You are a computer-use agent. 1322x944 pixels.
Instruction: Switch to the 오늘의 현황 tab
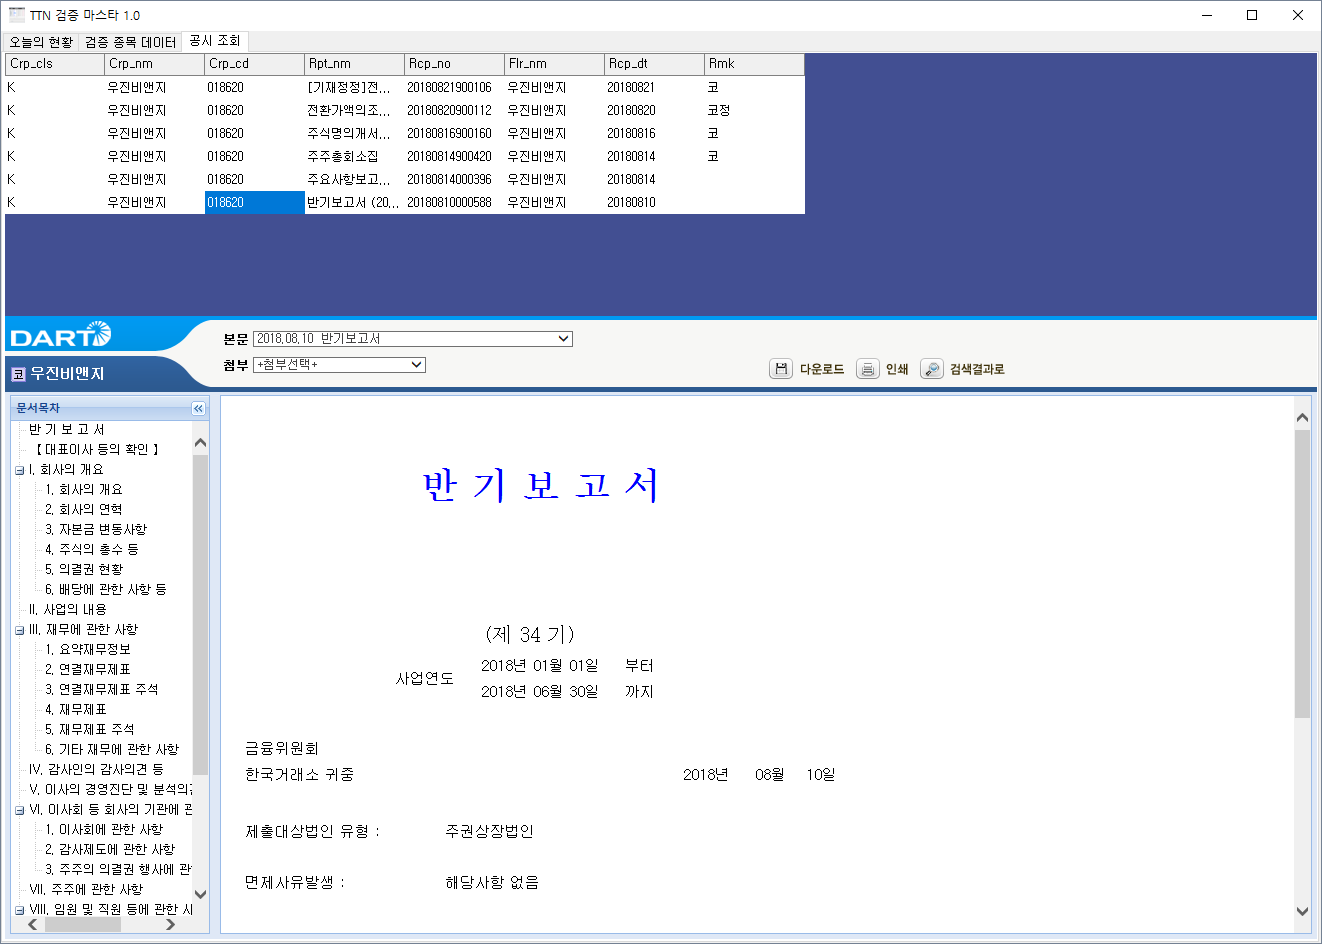(x=41, y=42)
